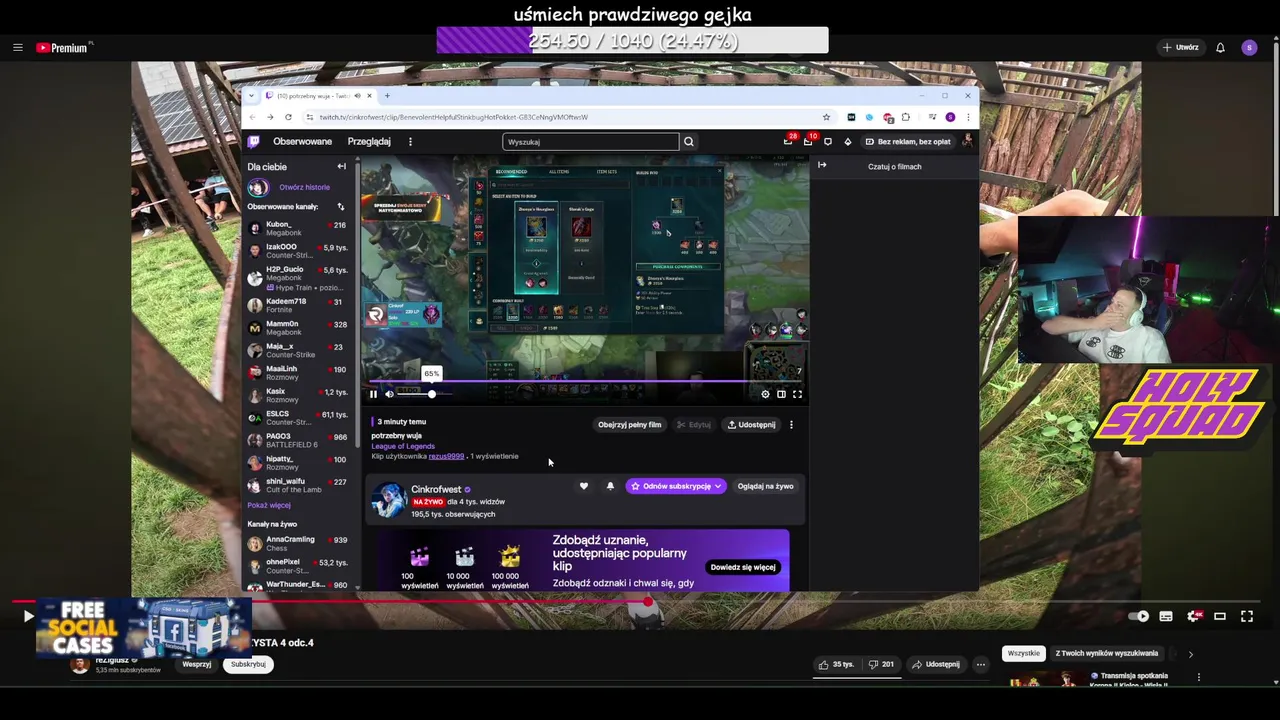This screenshot has height=720, width=1280.
Task: Switch YouTube player to theater mode
Action: click(x=1220, y=616)
